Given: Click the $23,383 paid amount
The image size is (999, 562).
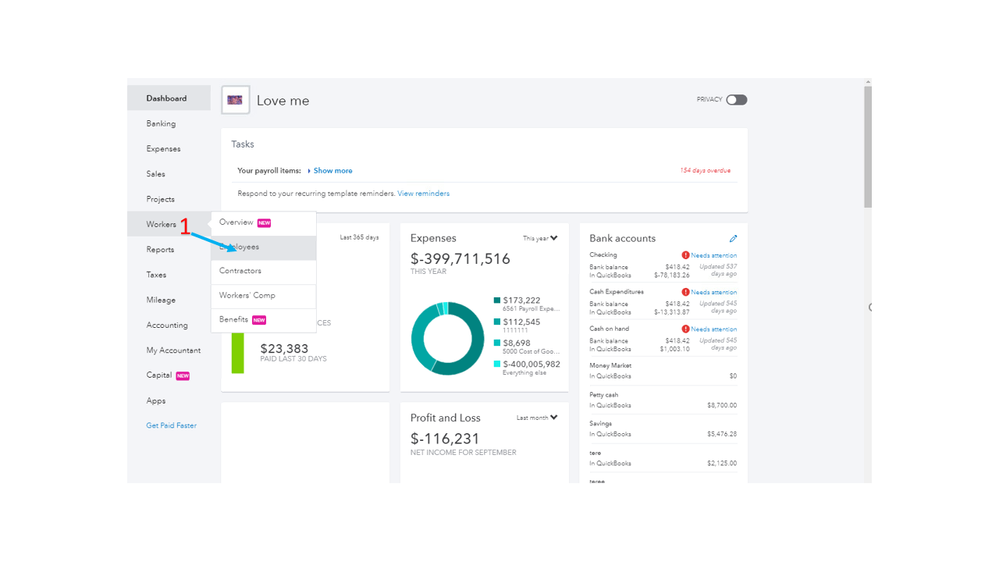Looking at the screenshot, I should (x=284, y=349).
